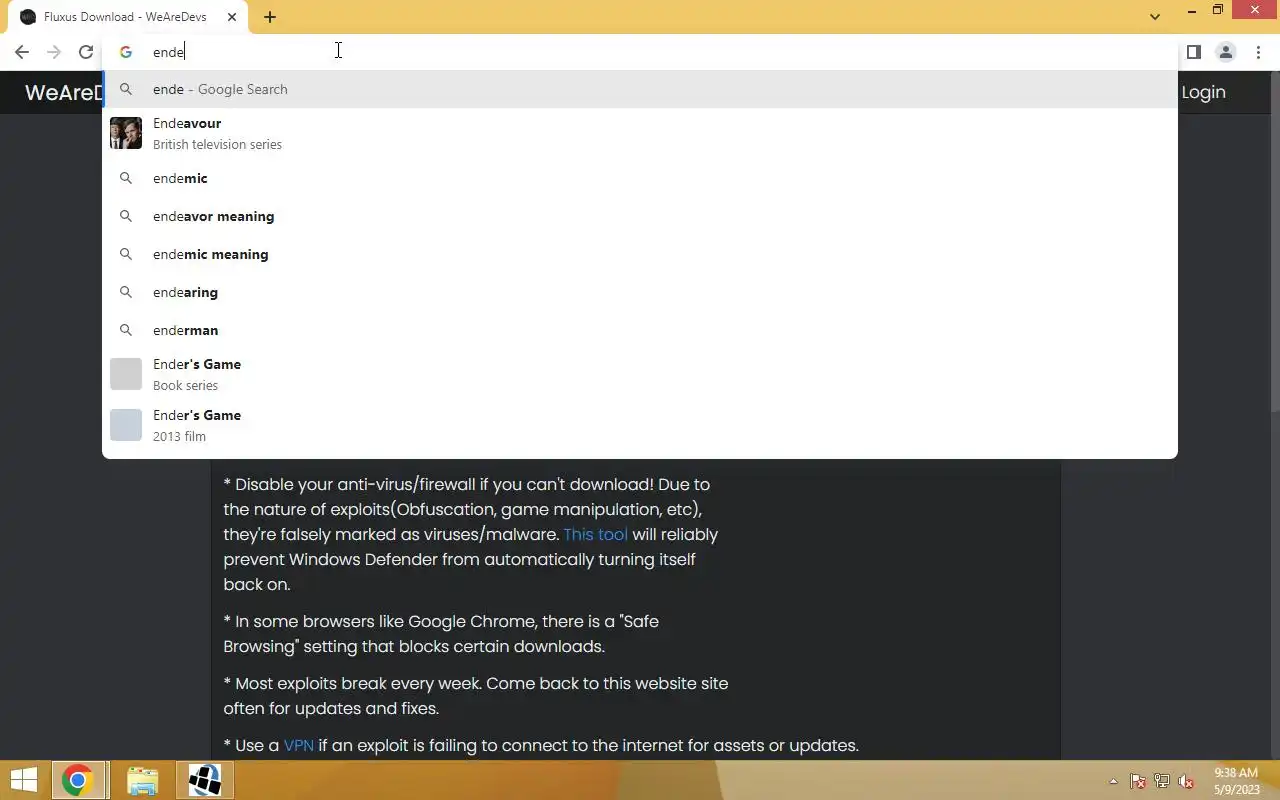Click the Login link on WeAreDevs

coord(1203,92)
